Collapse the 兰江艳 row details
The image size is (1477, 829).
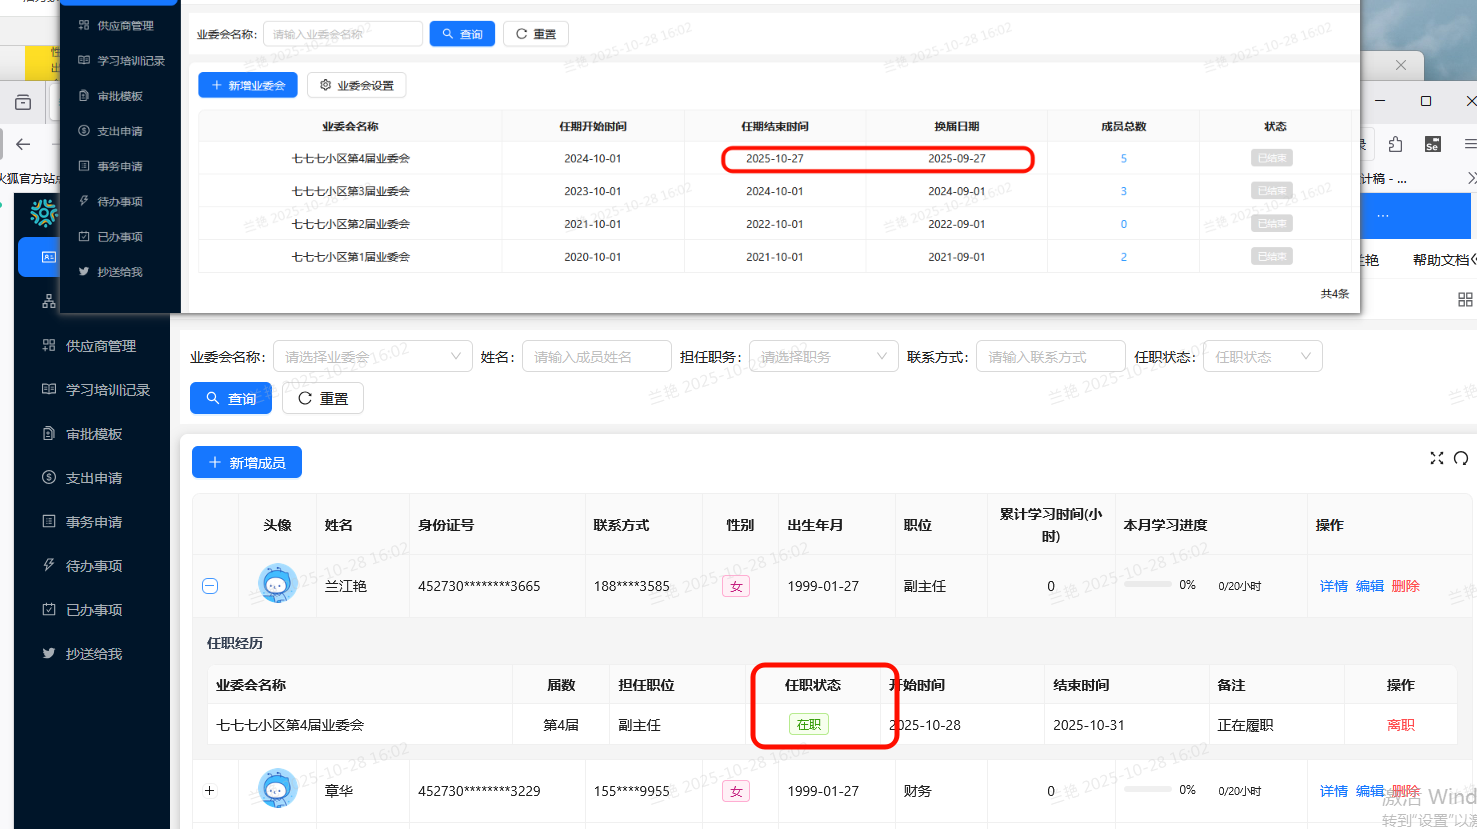point(210,586)
